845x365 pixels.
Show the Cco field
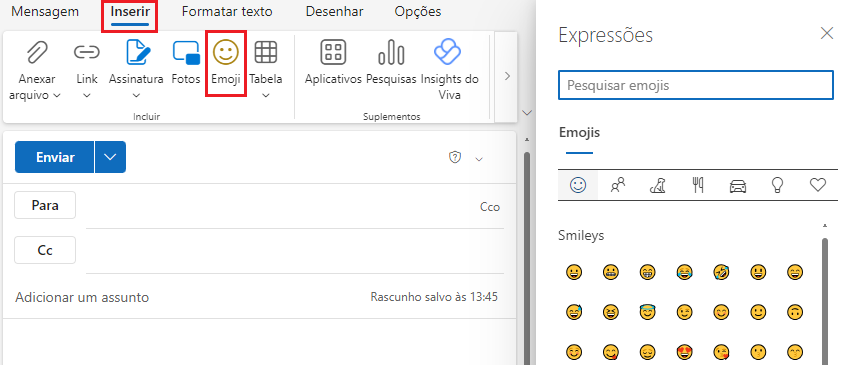(x=490, y=207)
